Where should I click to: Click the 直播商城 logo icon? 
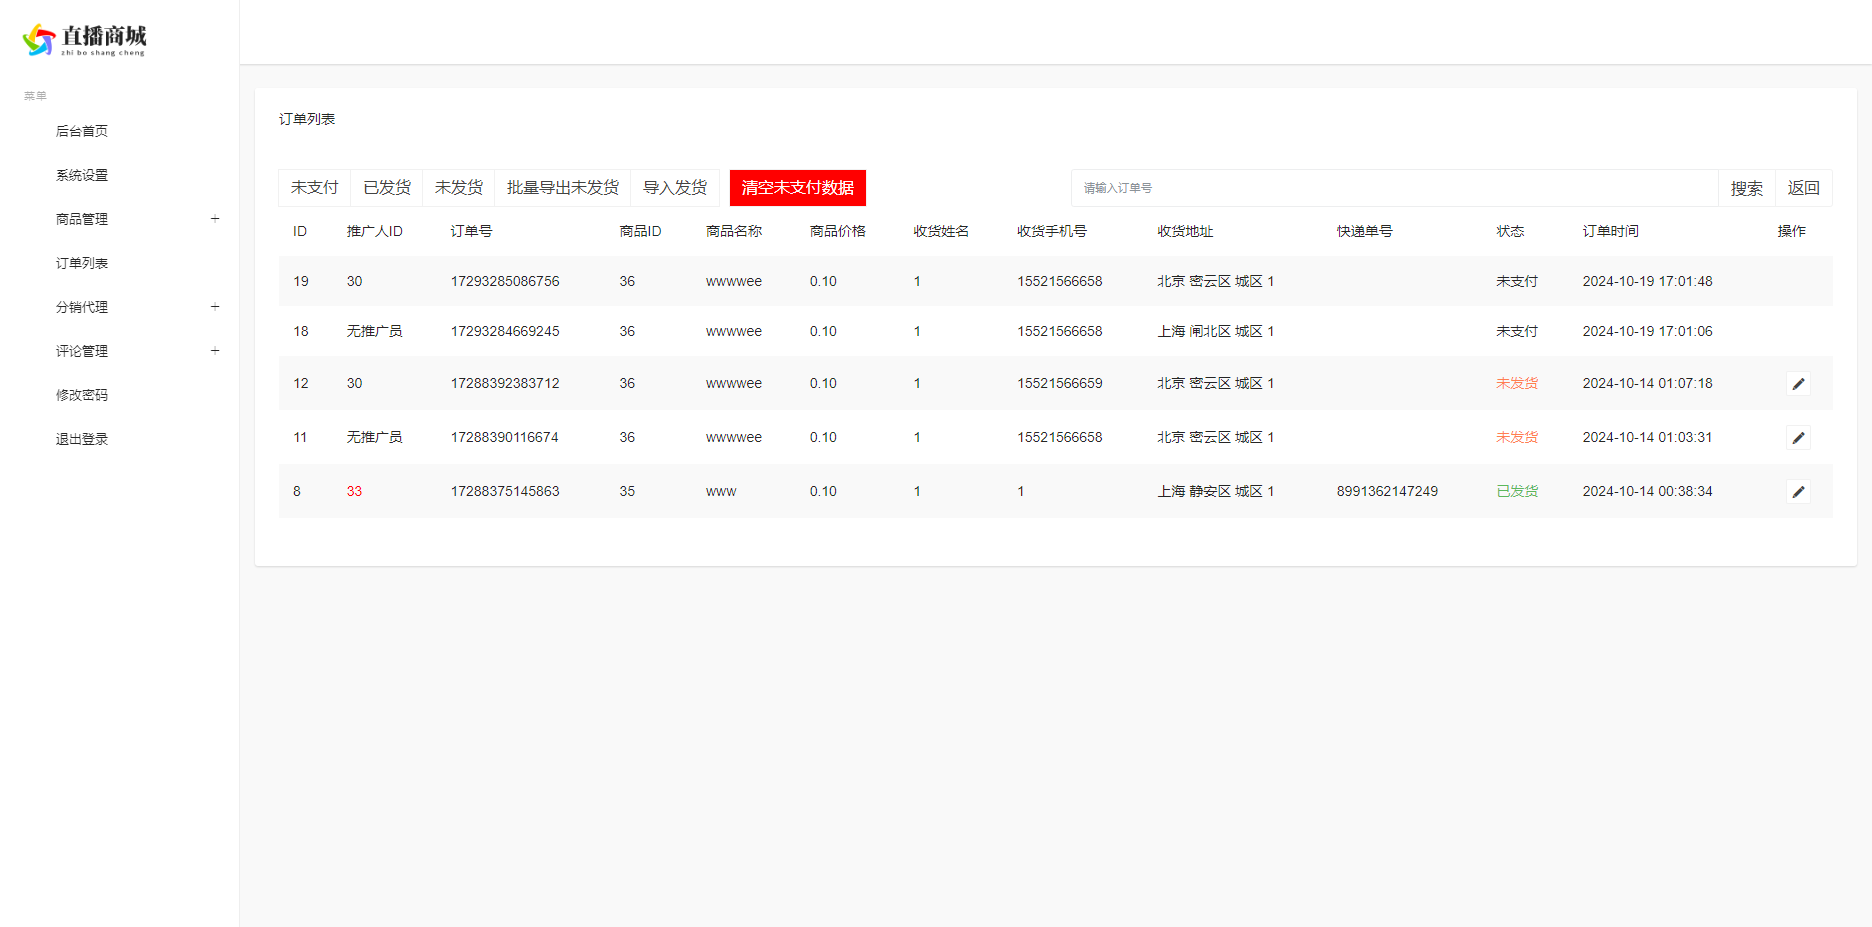point(39,39)
